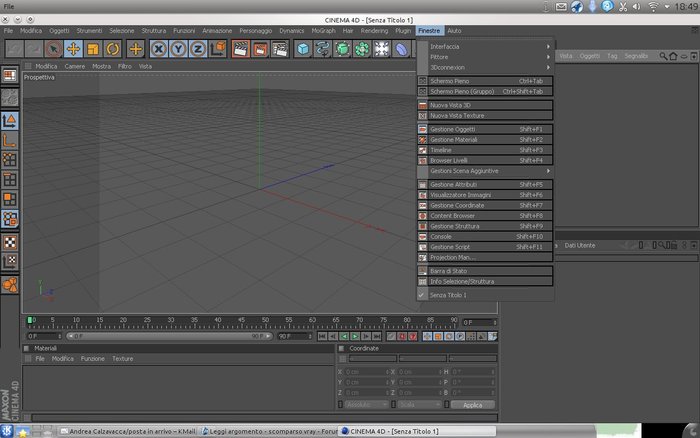
Task: Go to start of animation button
Action: pos(322,336)
